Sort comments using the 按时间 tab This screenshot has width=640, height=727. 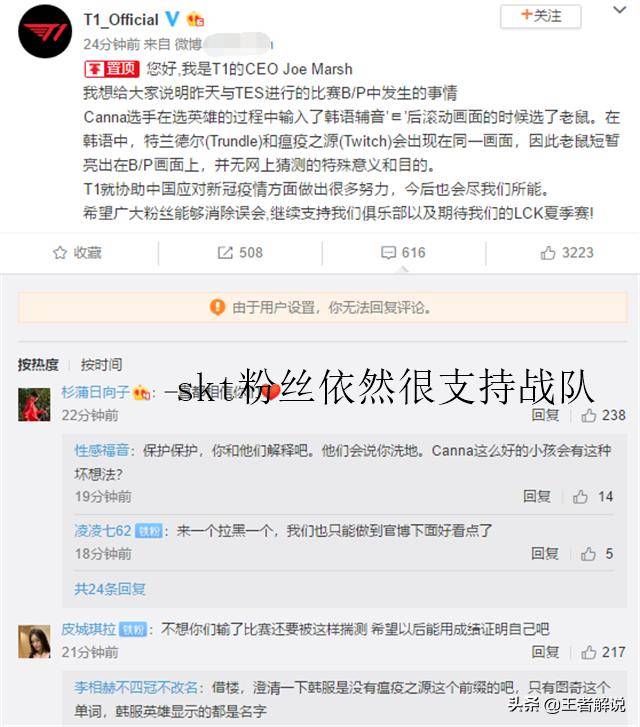pyautogui.click(x=101, y=364)
